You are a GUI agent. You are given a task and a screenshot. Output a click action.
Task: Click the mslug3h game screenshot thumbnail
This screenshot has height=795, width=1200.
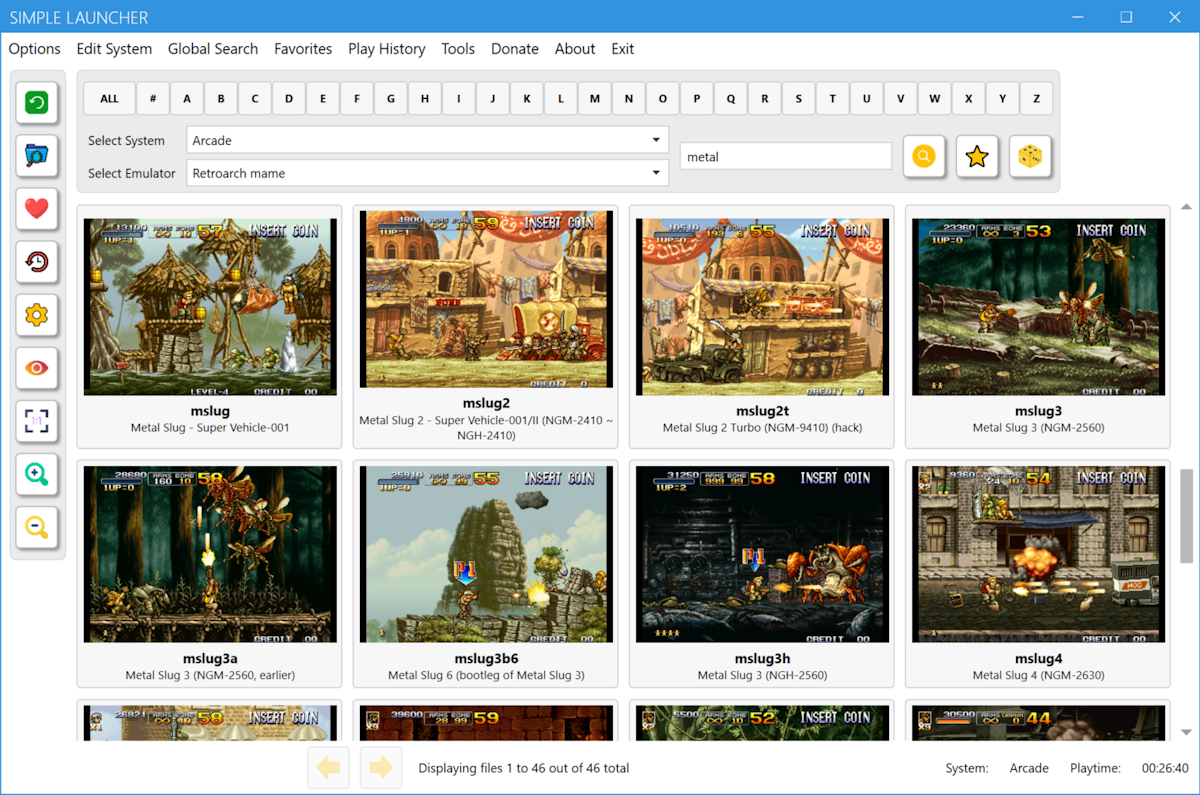click(762, 554)
